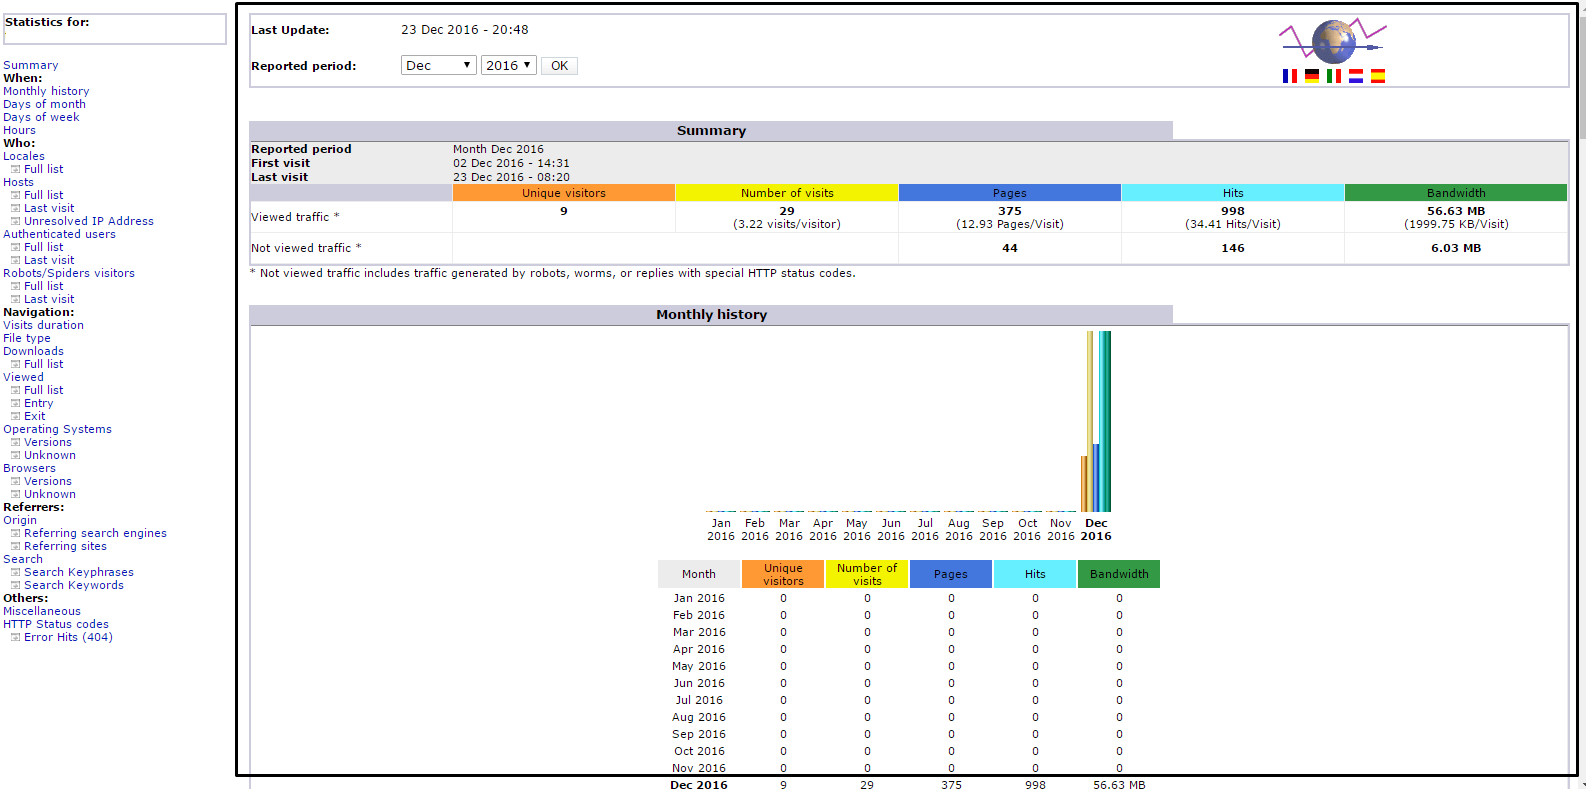The image size is (1586, 789).
Task: Click the Statistics for input box
Action: [115, 30]
